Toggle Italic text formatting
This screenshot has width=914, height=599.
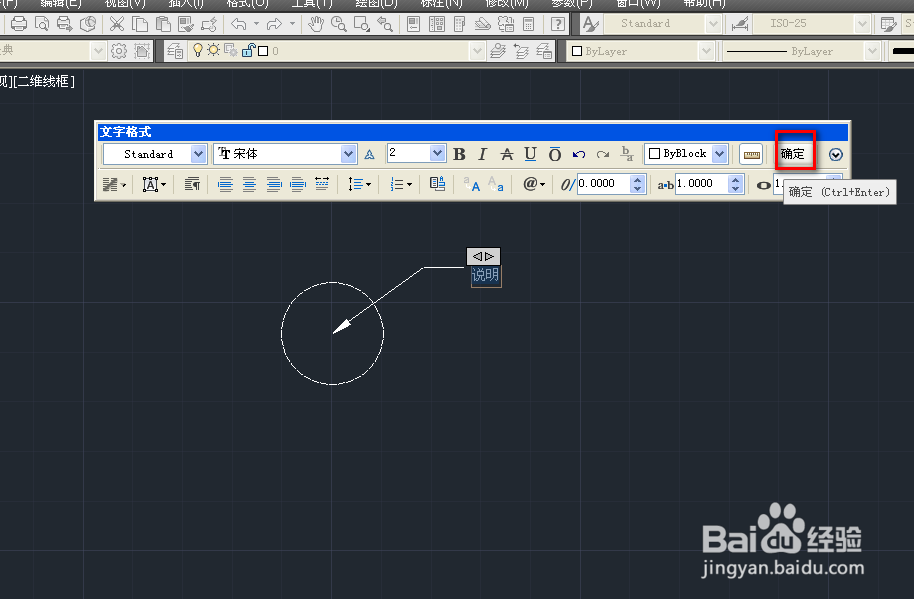tap(482, 154)
